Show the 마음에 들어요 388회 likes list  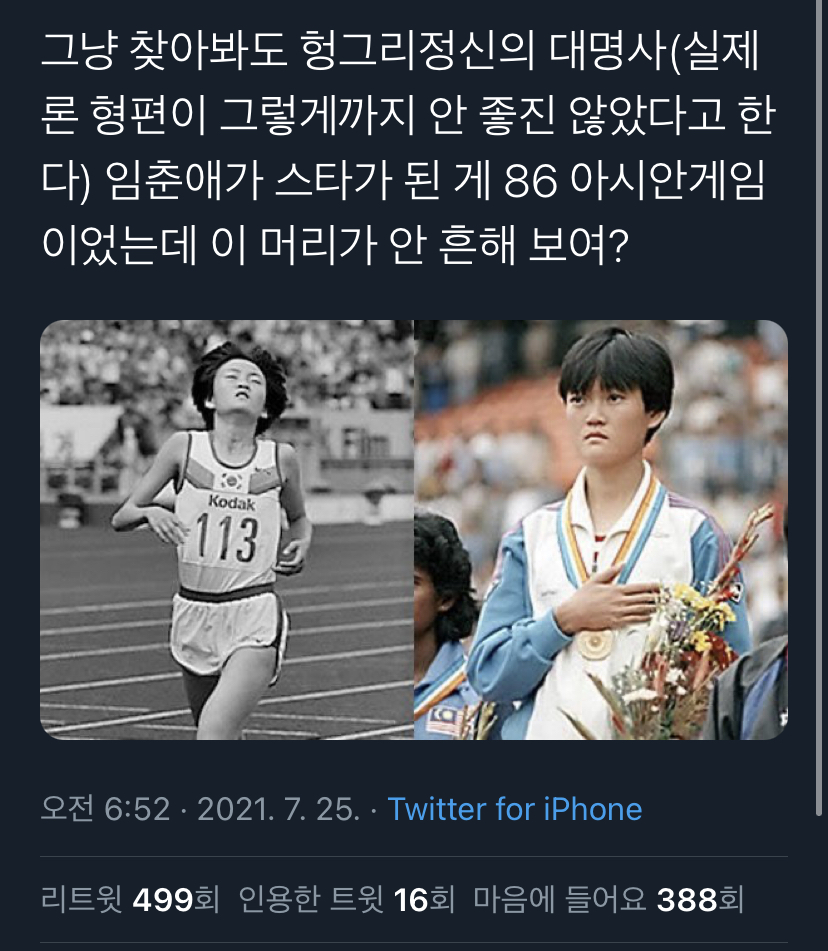point(608,899)
